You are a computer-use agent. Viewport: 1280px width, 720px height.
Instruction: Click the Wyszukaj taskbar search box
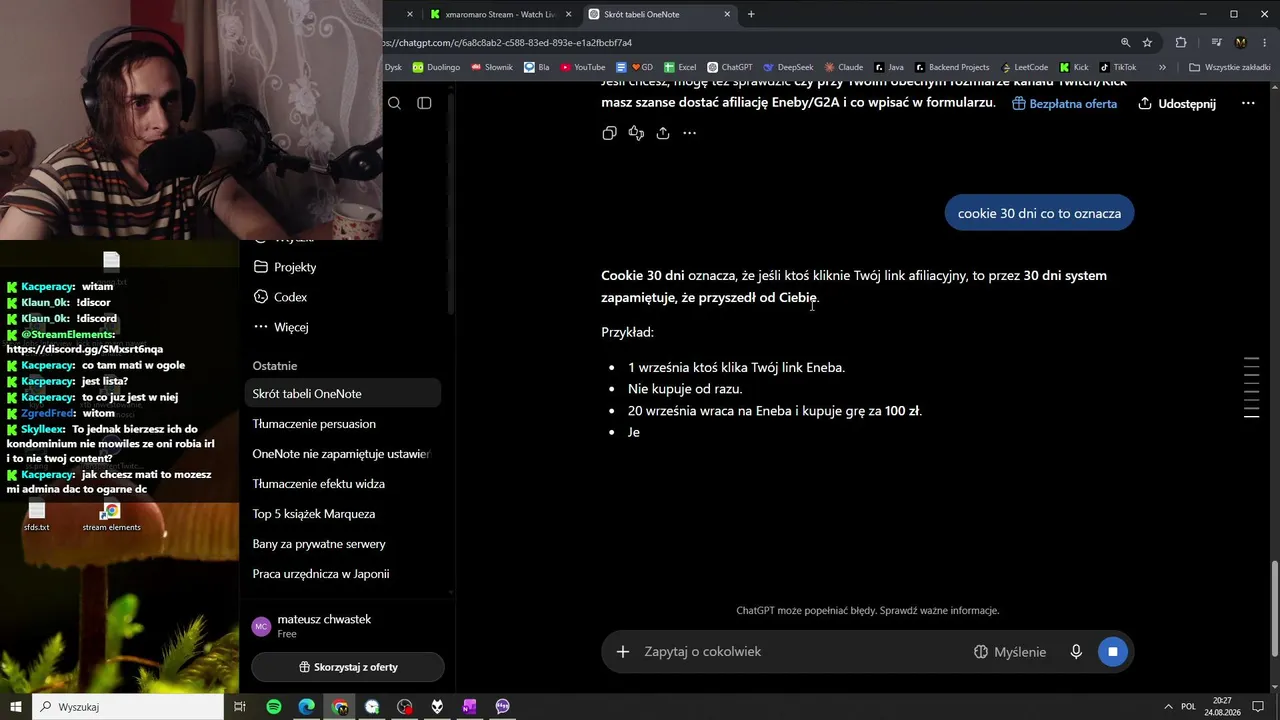point(128,707)
